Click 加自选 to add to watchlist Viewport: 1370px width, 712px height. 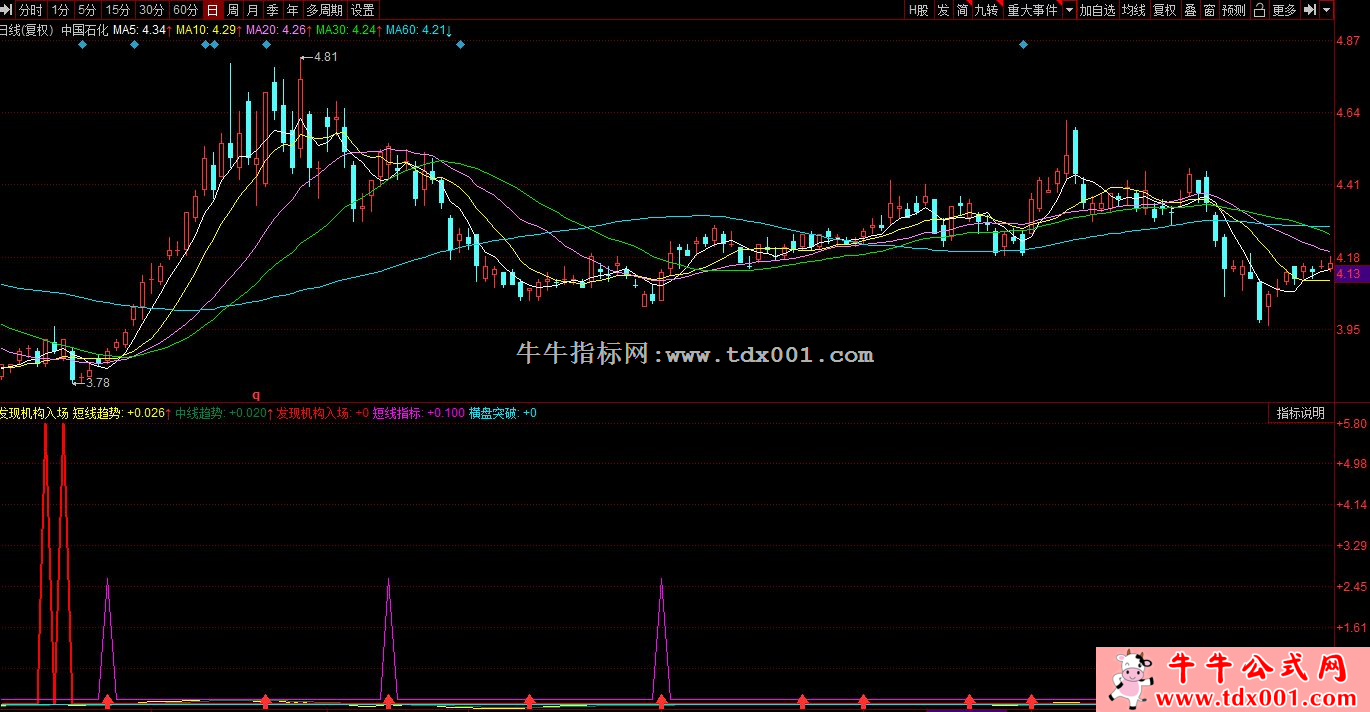click(x=1097, y=10)
